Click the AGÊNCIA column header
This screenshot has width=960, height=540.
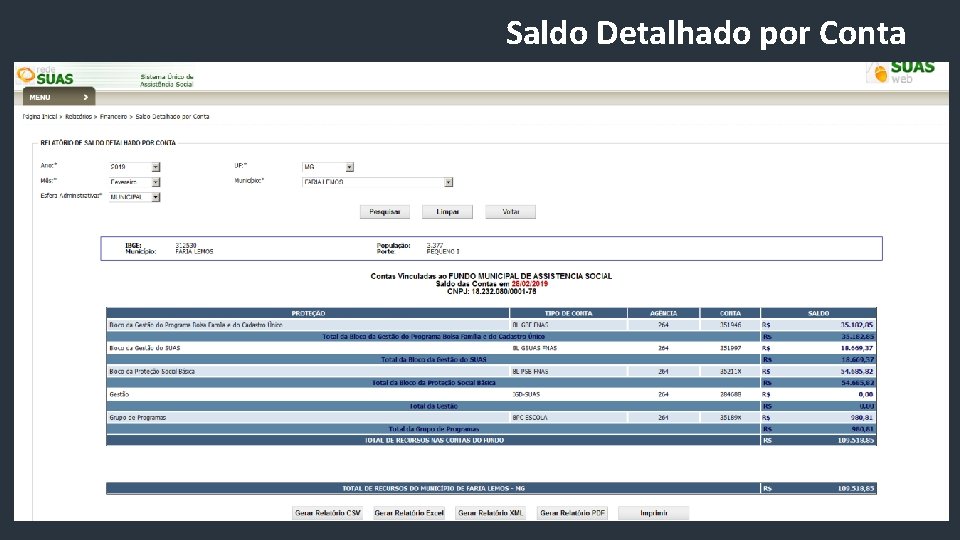664,313
